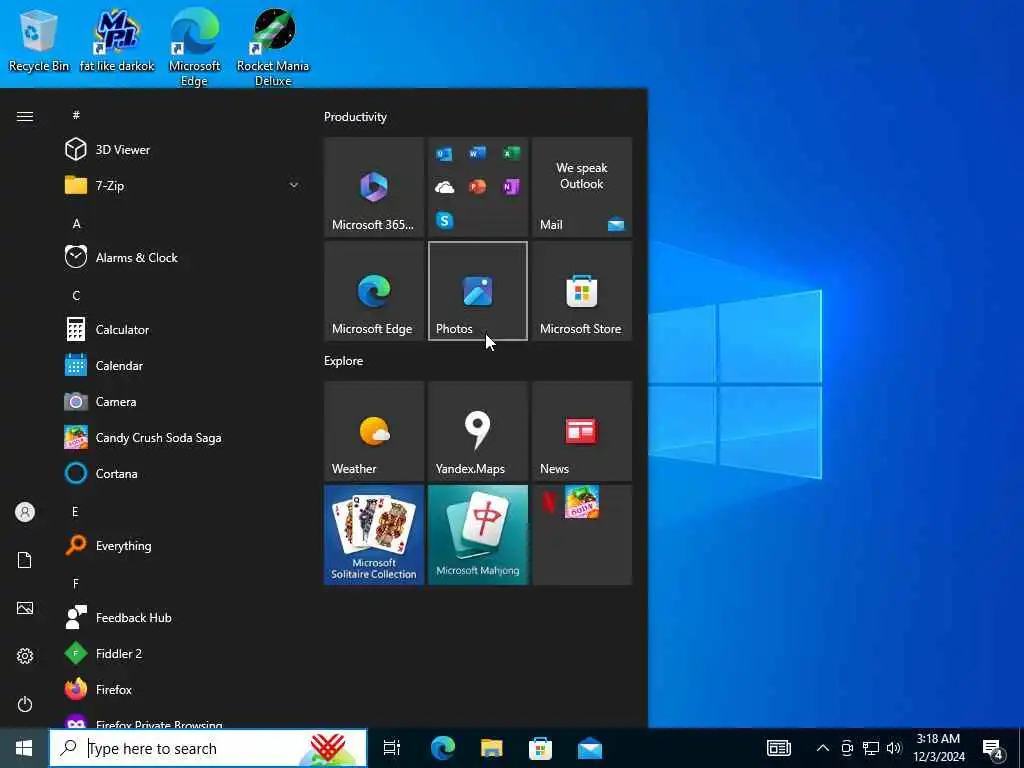Open the Microsoft 365 tile
This screenshot has width=1024, height=768.
pos(374,187)
